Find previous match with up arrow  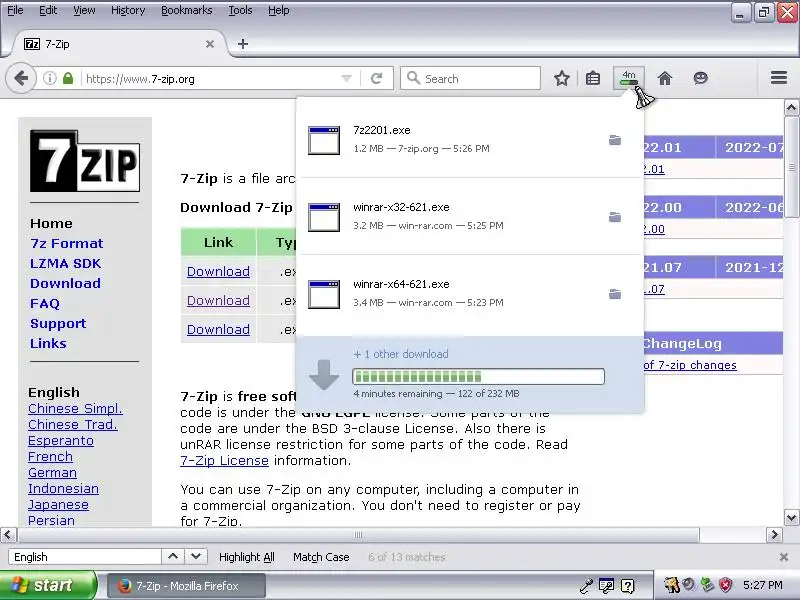pos(173,557)
